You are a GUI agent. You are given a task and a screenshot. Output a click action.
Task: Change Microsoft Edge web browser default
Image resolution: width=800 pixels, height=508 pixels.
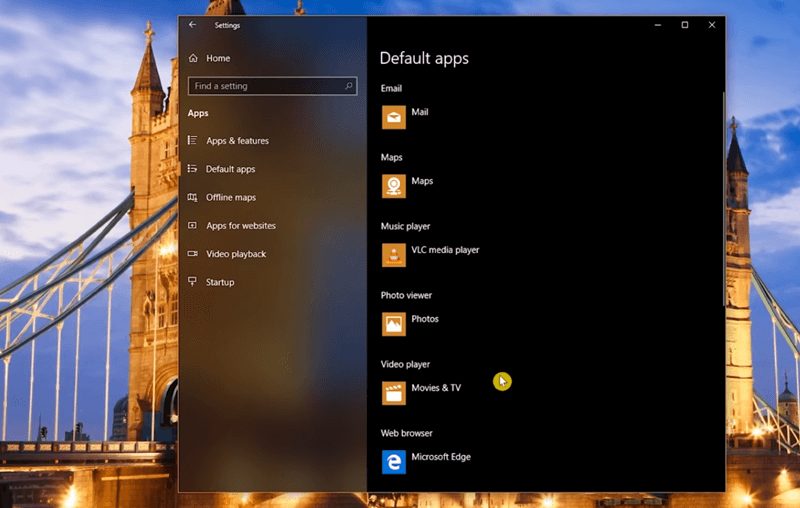[x=441, y=457]
